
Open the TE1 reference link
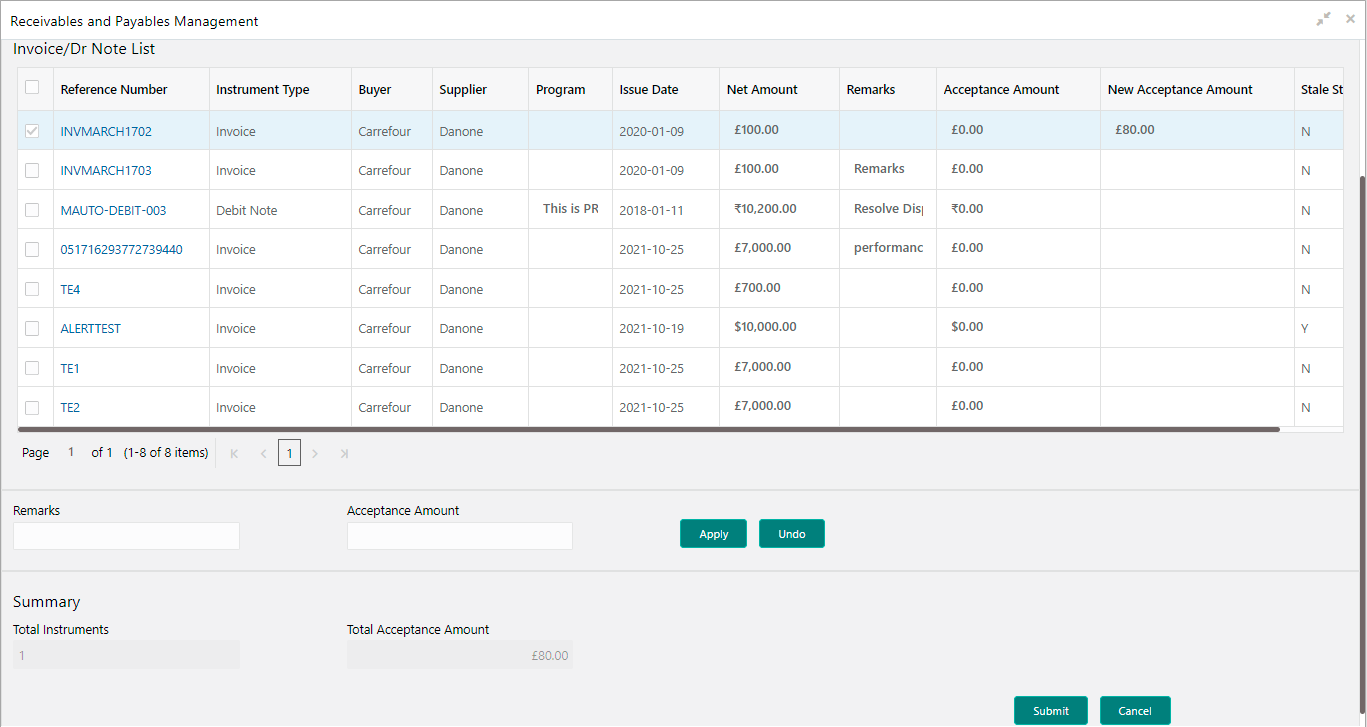tap(70, 369)
